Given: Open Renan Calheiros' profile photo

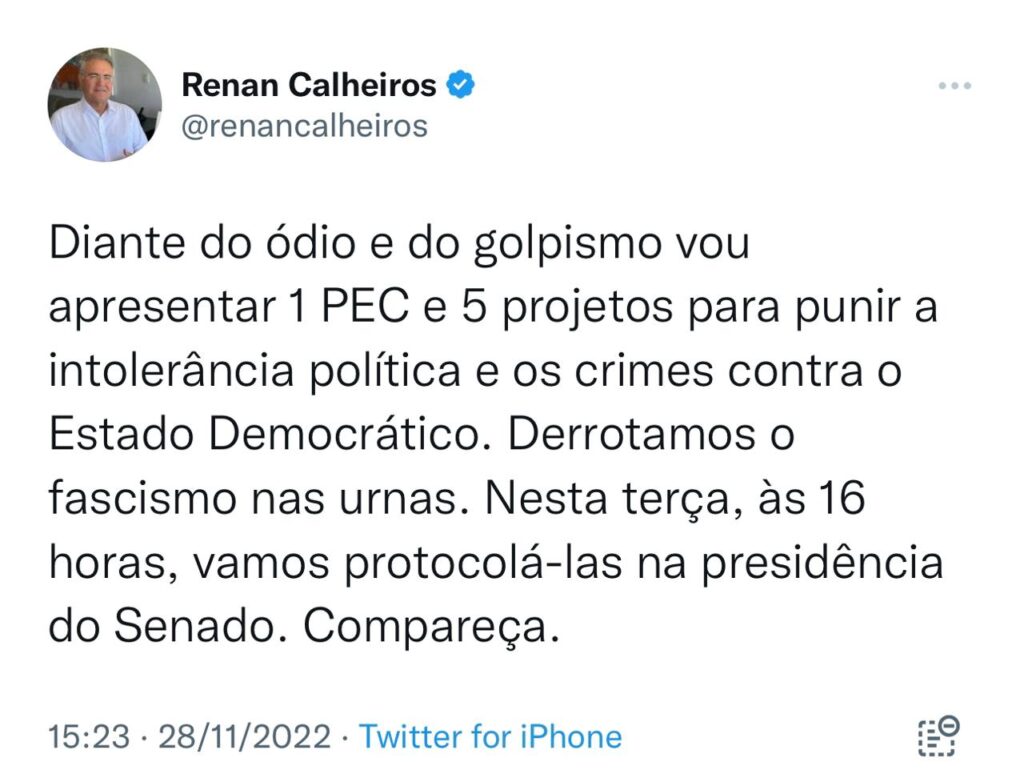Looking at the screenshot, I should click(x=103, y=104).
